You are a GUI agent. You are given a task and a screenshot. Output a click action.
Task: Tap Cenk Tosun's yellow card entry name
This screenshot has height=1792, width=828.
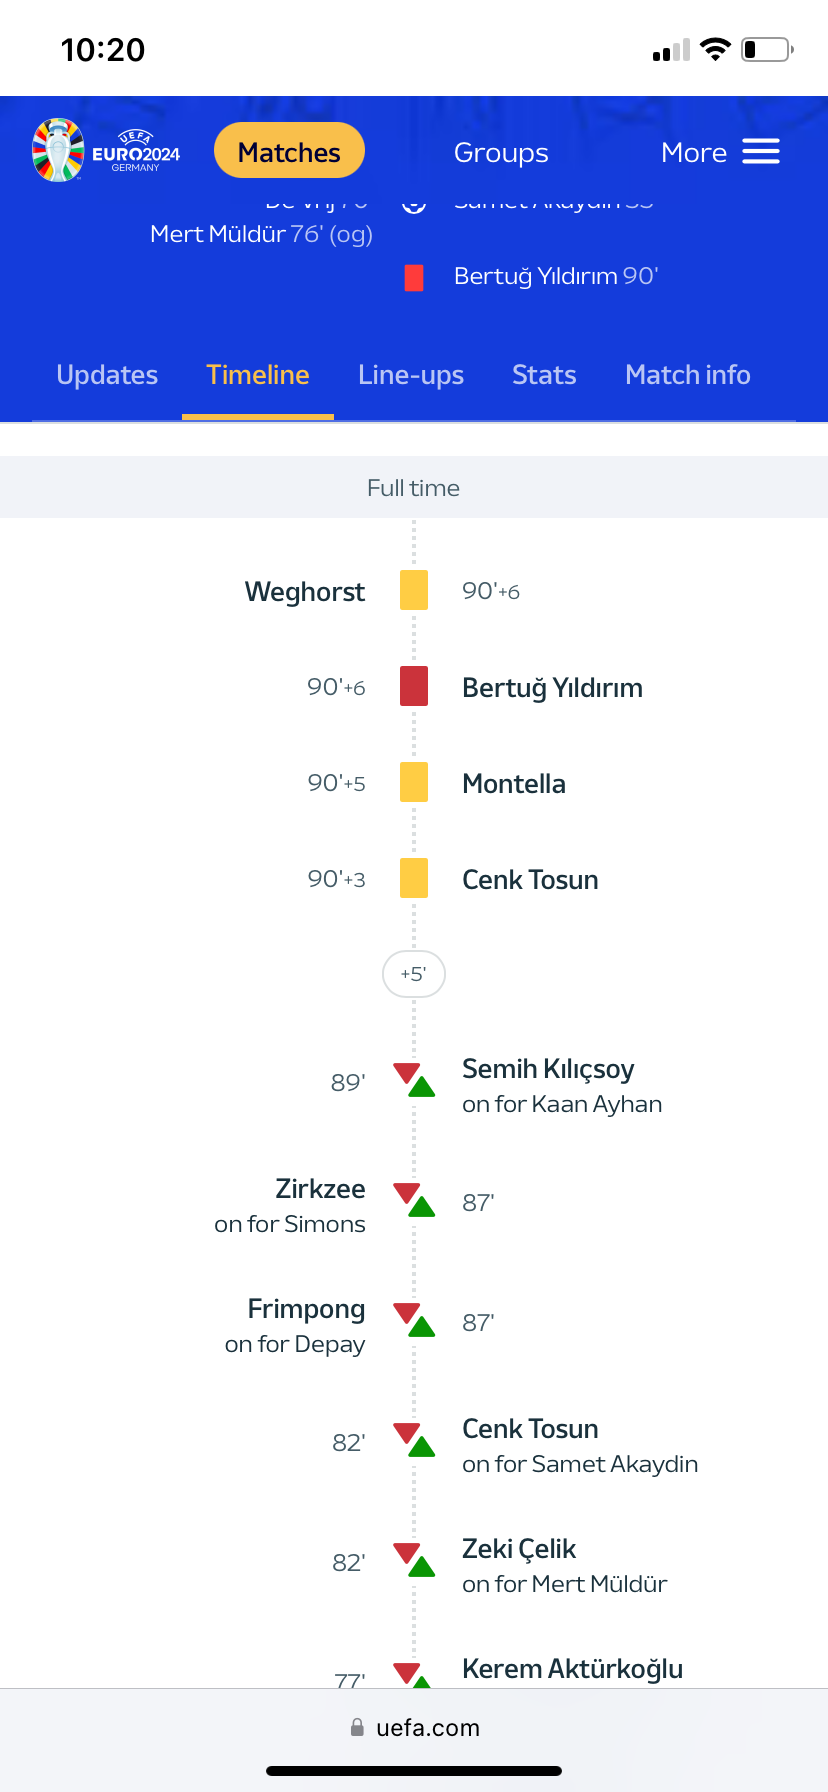(x=530, y=880)
